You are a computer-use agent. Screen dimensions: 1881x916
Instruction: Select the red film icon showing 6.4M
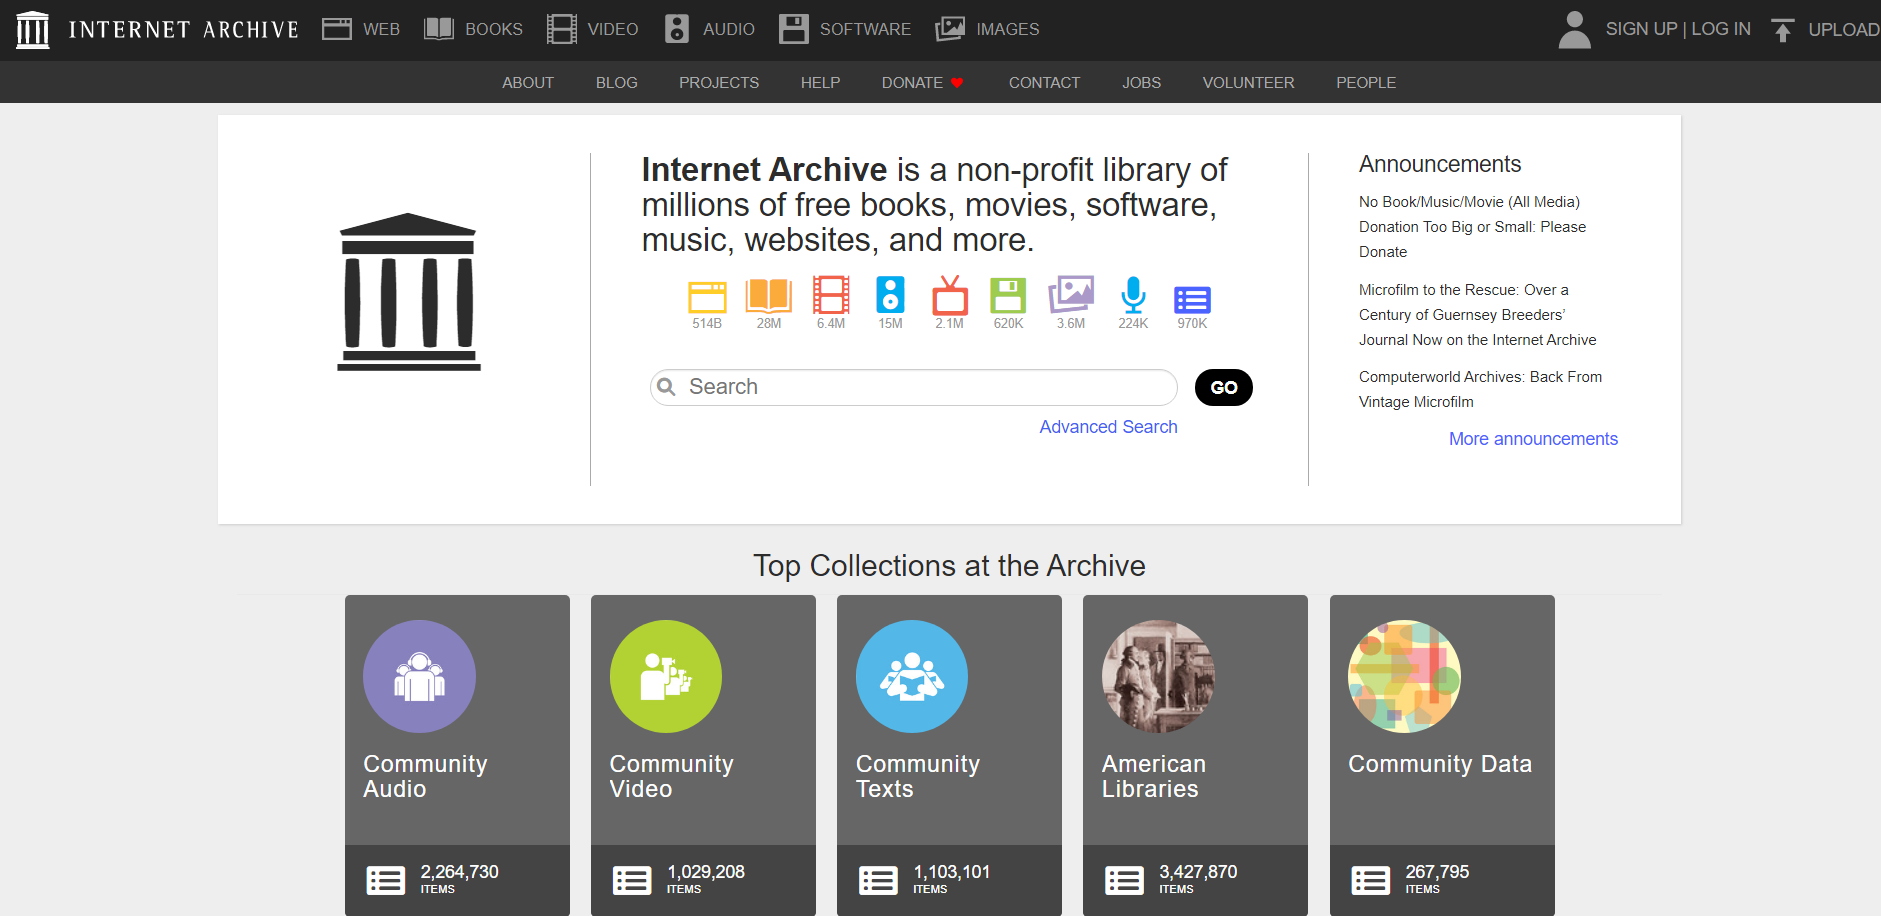pyautogui.click(x=831, y=295)
